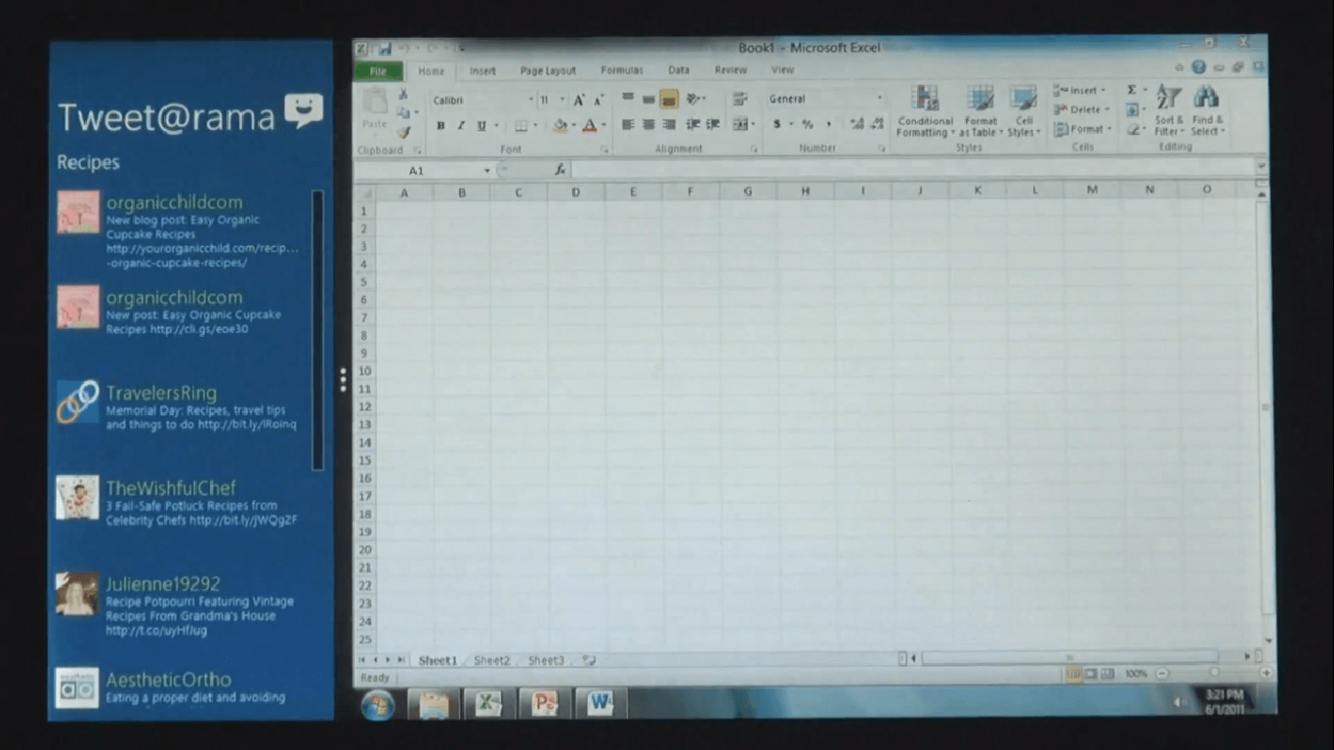Open Find & Select binoculars tool

pos(1206,110)
